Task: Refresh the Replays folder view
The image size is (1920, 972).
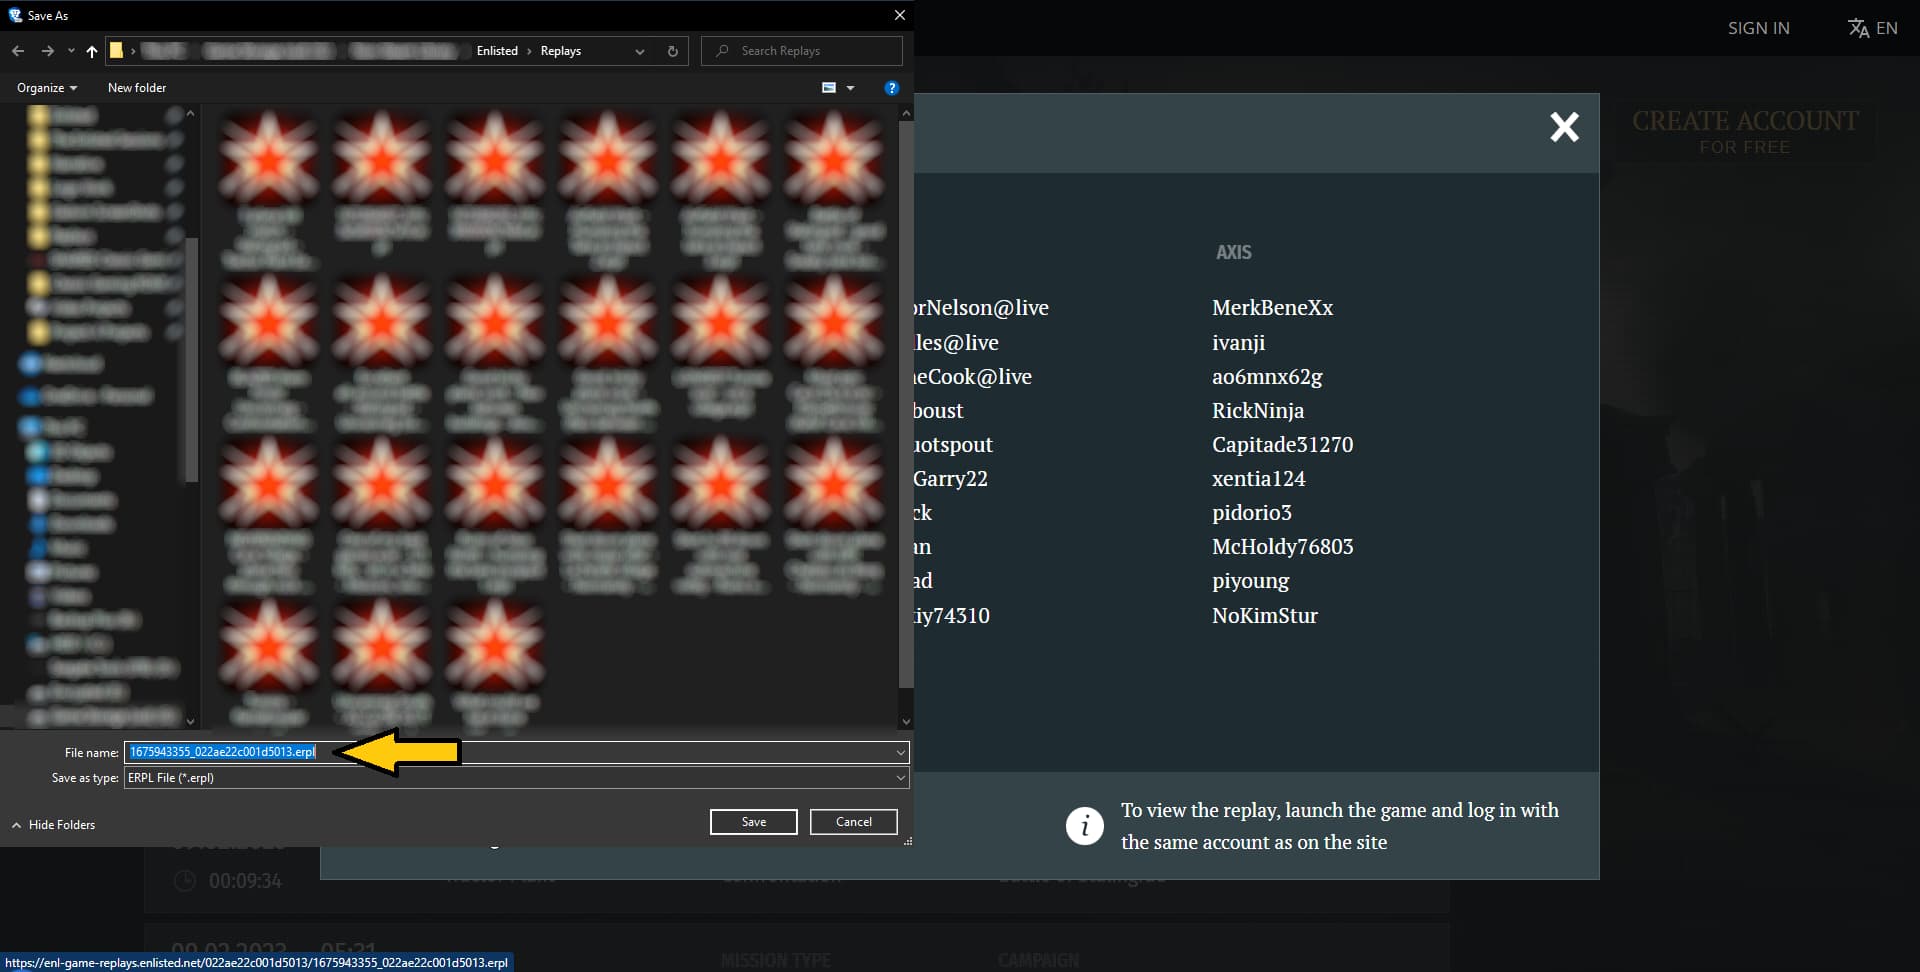Action: click(x=672, y=51)
